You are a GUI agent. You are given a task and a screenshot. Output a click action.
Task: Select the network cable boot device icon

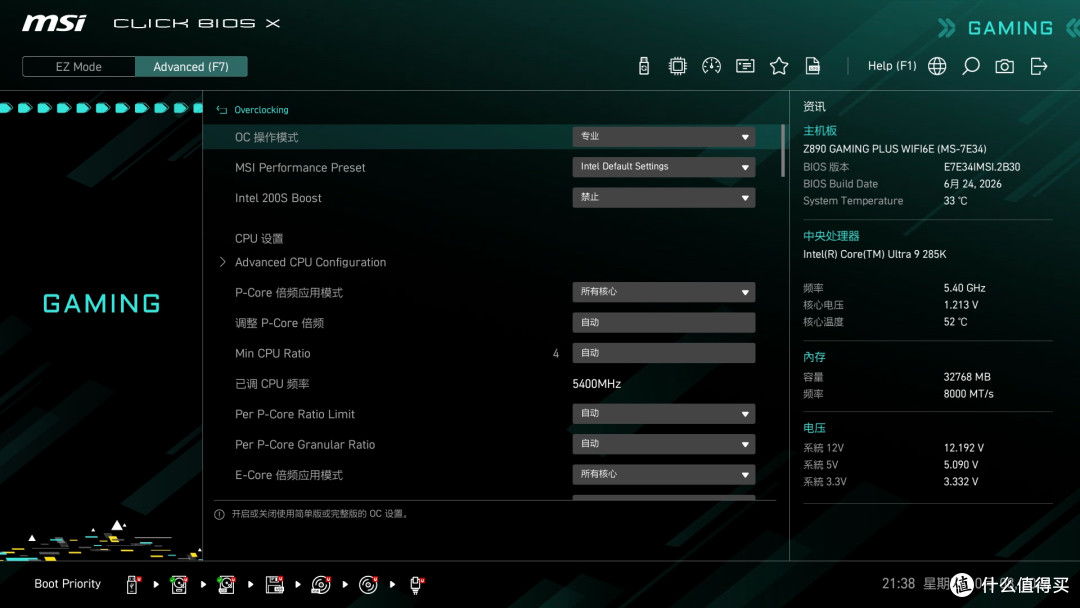tap(416, 585)
